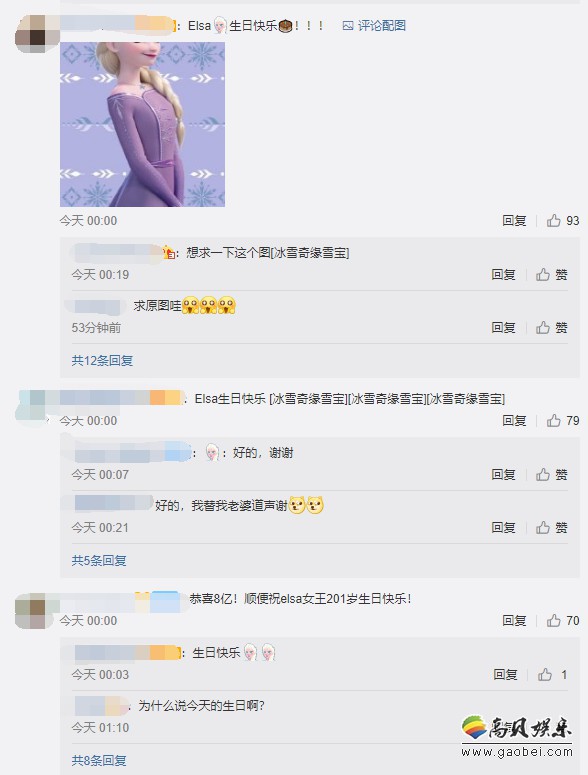Image resolution: width=588 pixels, height=775 pixels.
Task: Like the 00:07 reply saying 好的，谢谢
Action: (x=551, y=474)
